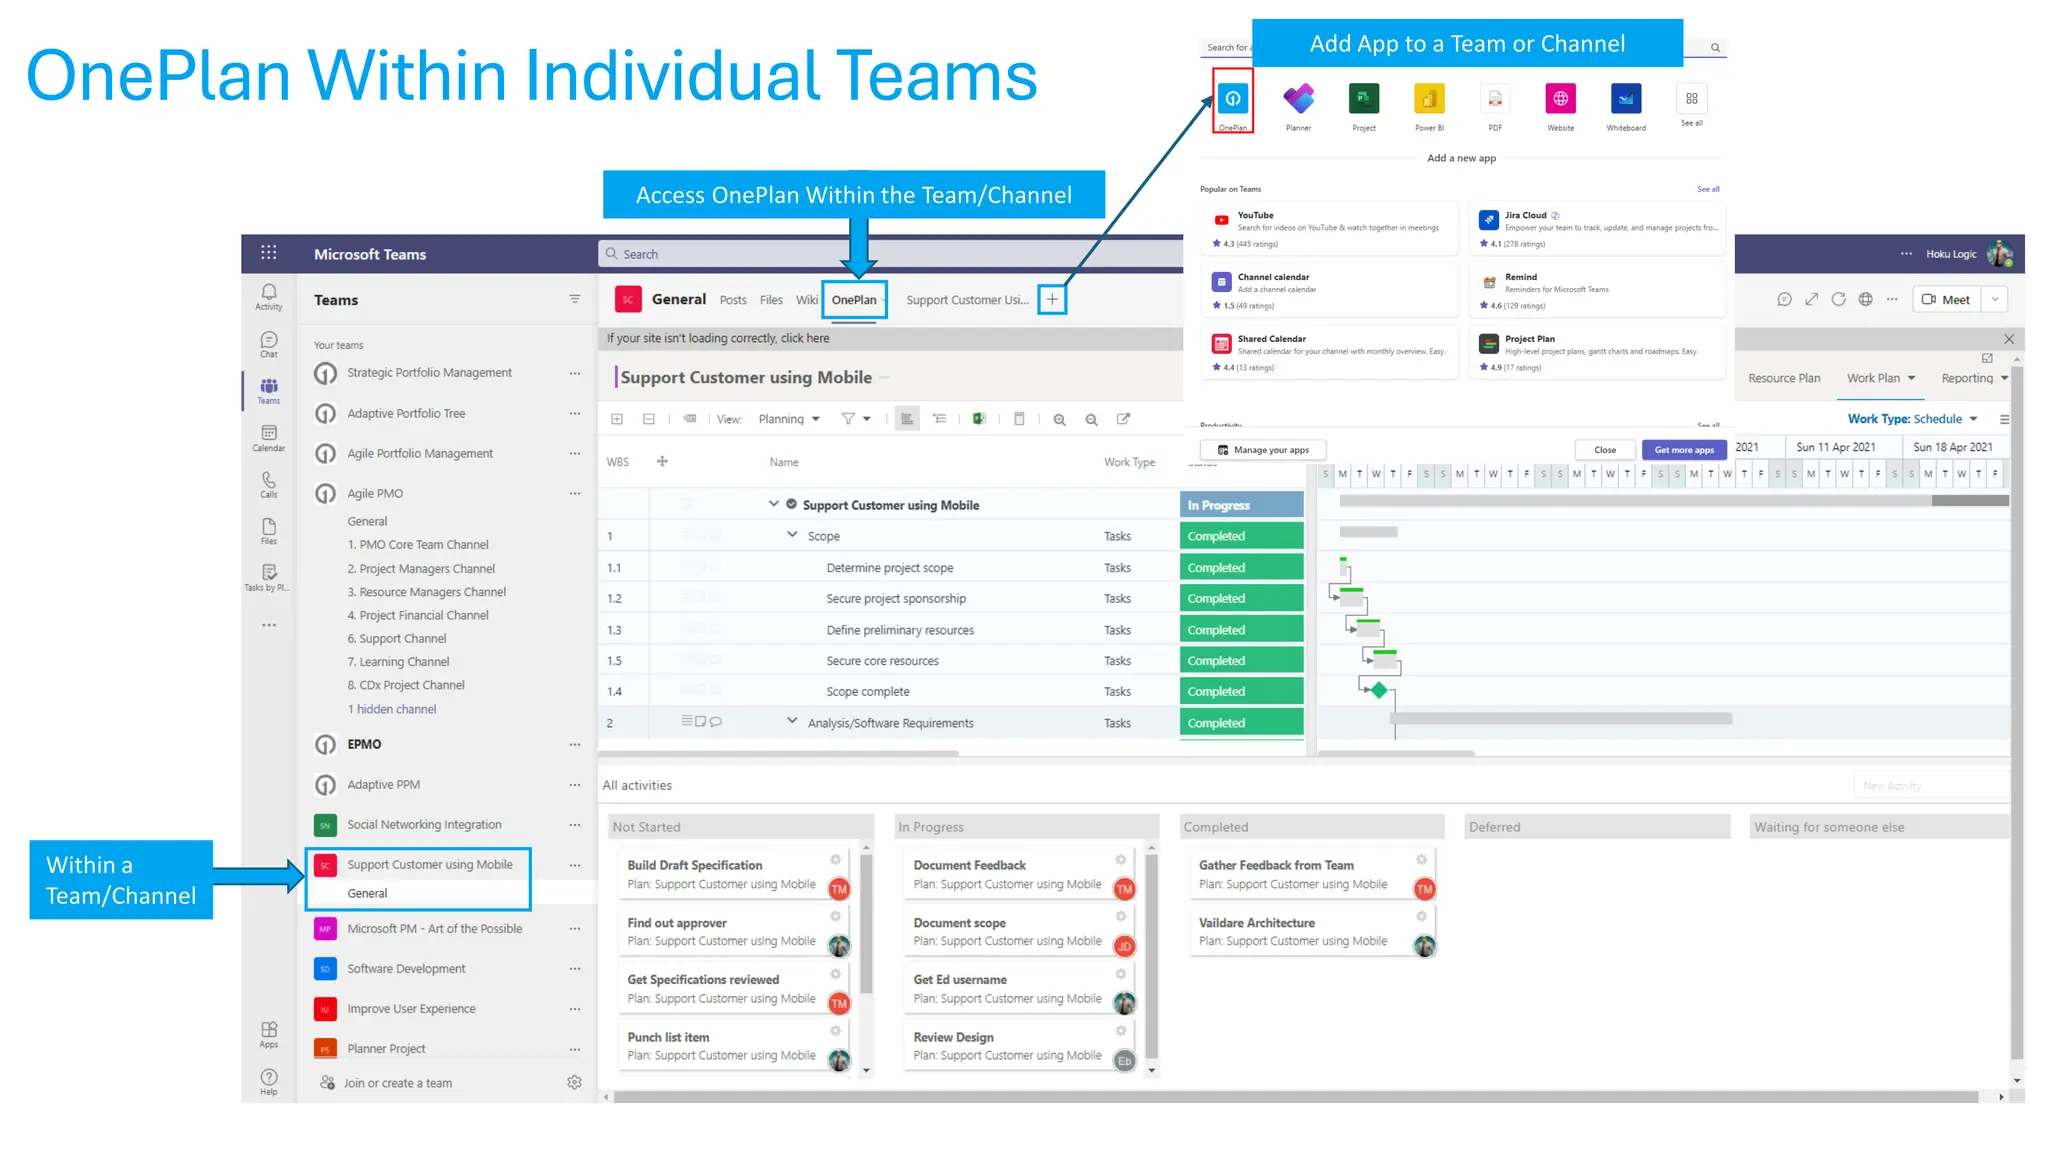Open the Reporting dropdown
The image size is (2048, 1152).
click(1975, 378)
